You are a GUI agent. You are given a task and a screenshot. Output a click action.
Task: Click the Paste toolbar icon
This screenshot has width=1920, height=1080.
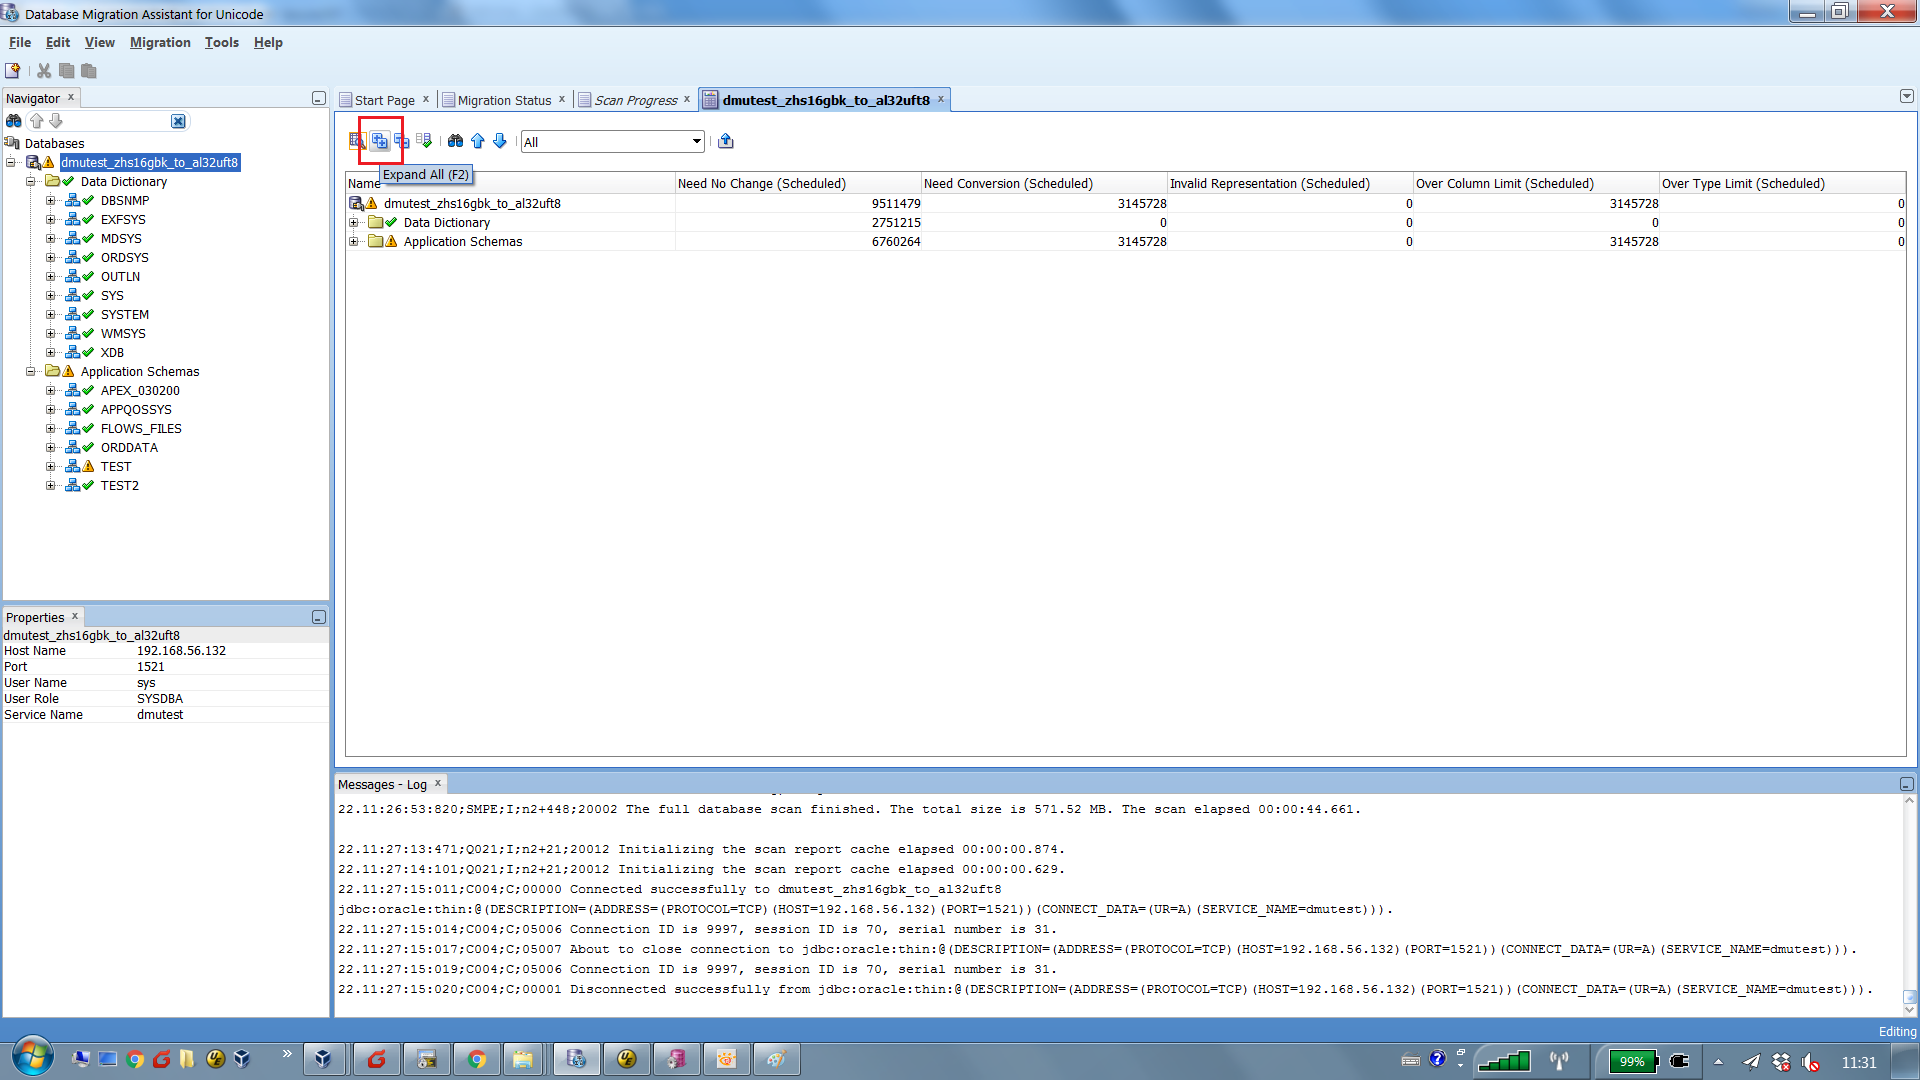[x=89, y=71]
